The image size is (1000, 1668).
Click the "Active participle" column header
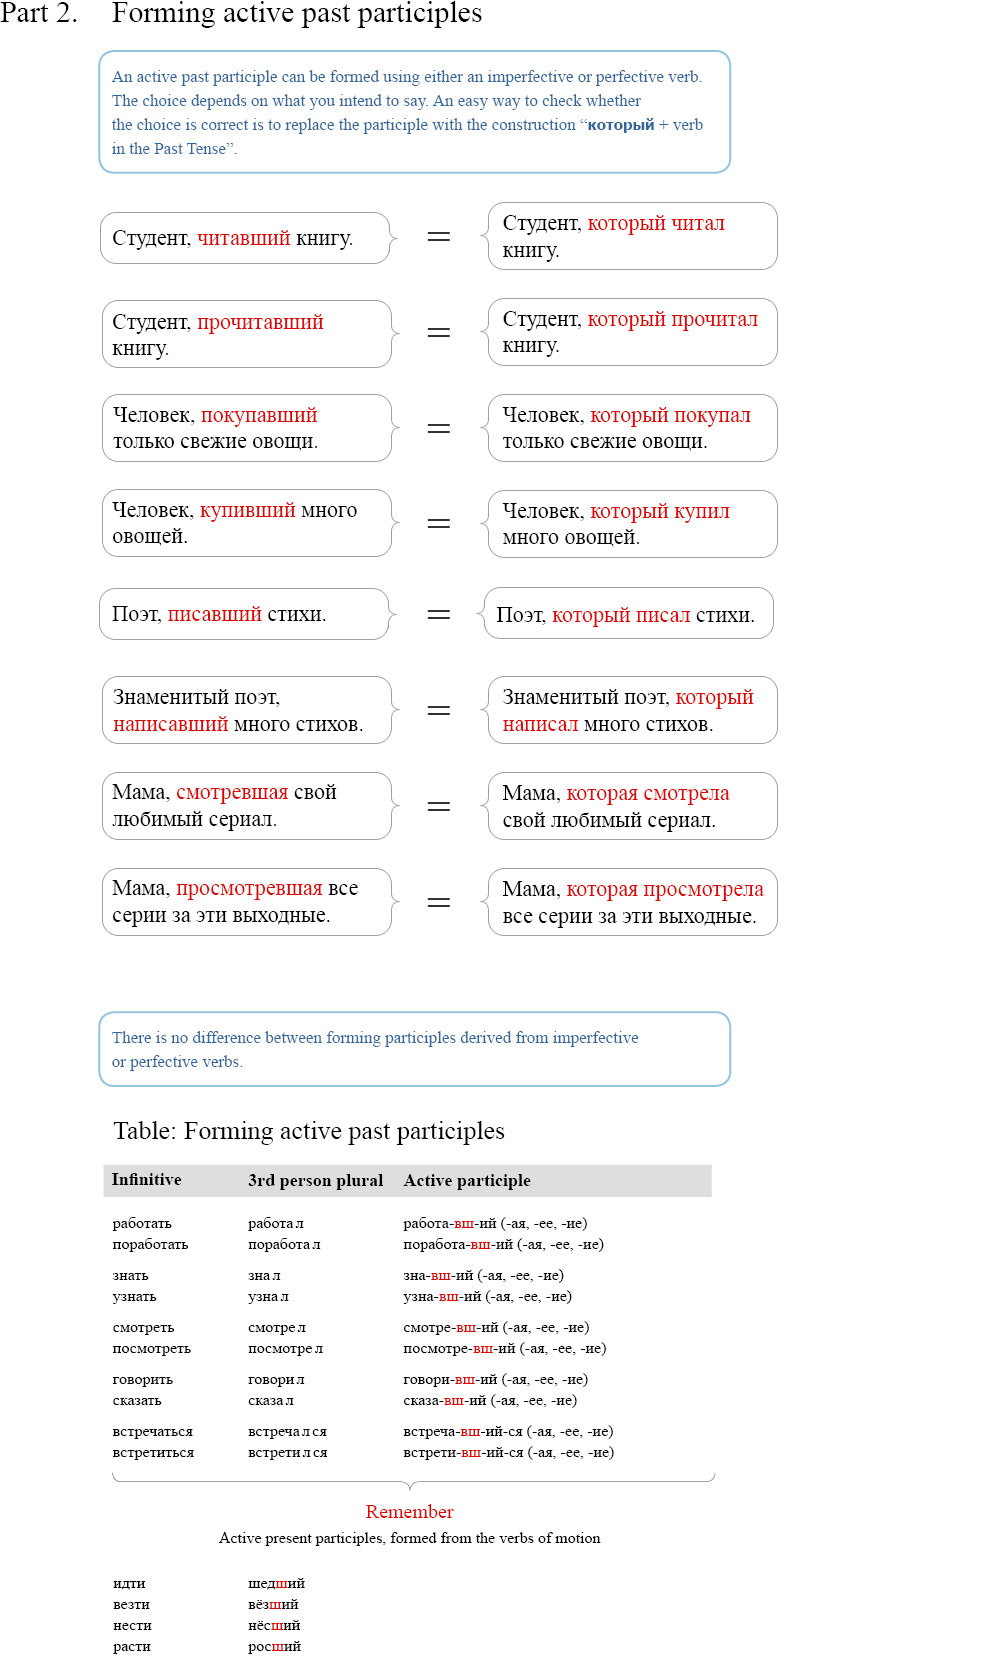(x=467, y=1181)
